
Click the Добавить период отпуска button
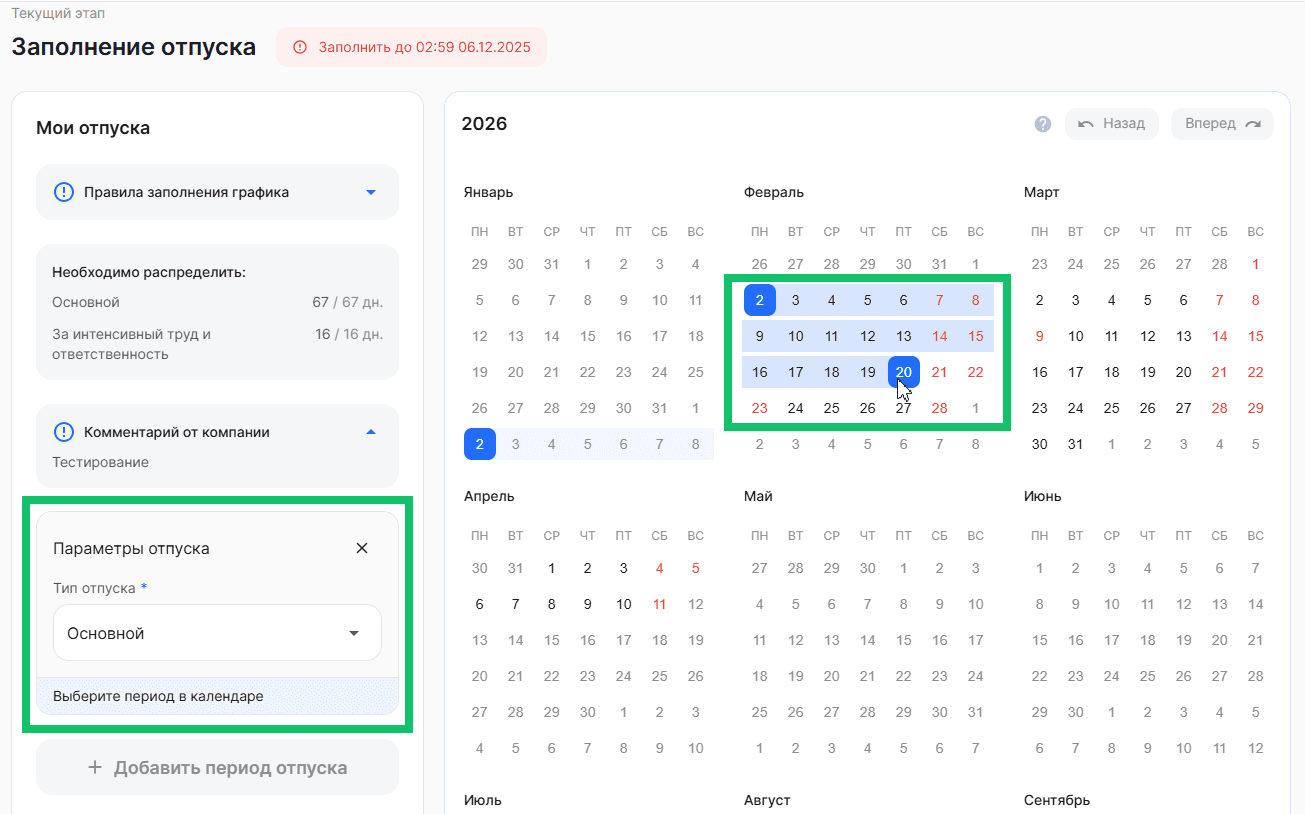click(217, 768)
